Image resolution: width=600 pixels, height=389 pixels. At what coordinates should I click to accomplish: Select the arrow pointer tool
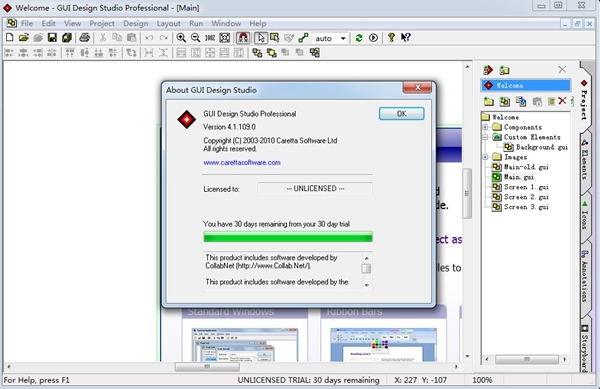tap(261, 37)
